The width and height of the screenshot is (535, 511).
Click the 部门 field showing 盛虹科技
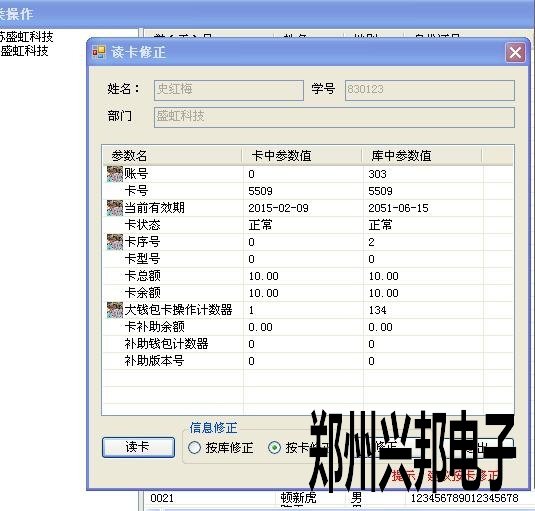point(334,117)
